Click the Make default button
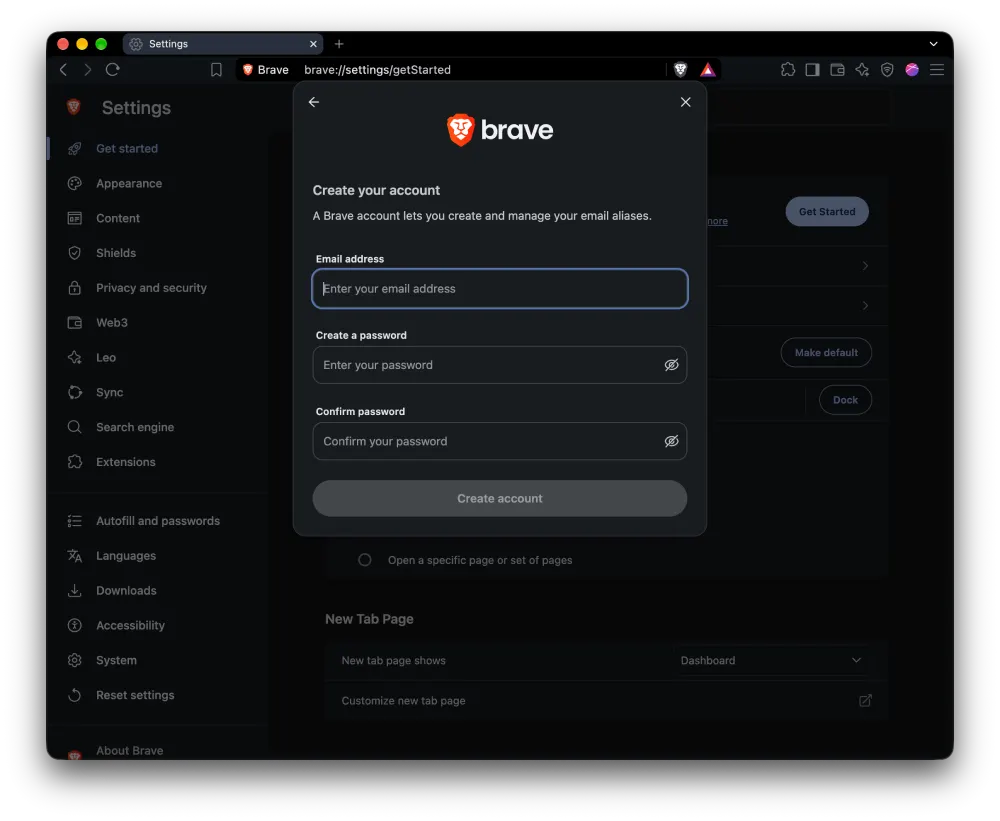This screenshot has height=821, width=1000. click(826, 352)
